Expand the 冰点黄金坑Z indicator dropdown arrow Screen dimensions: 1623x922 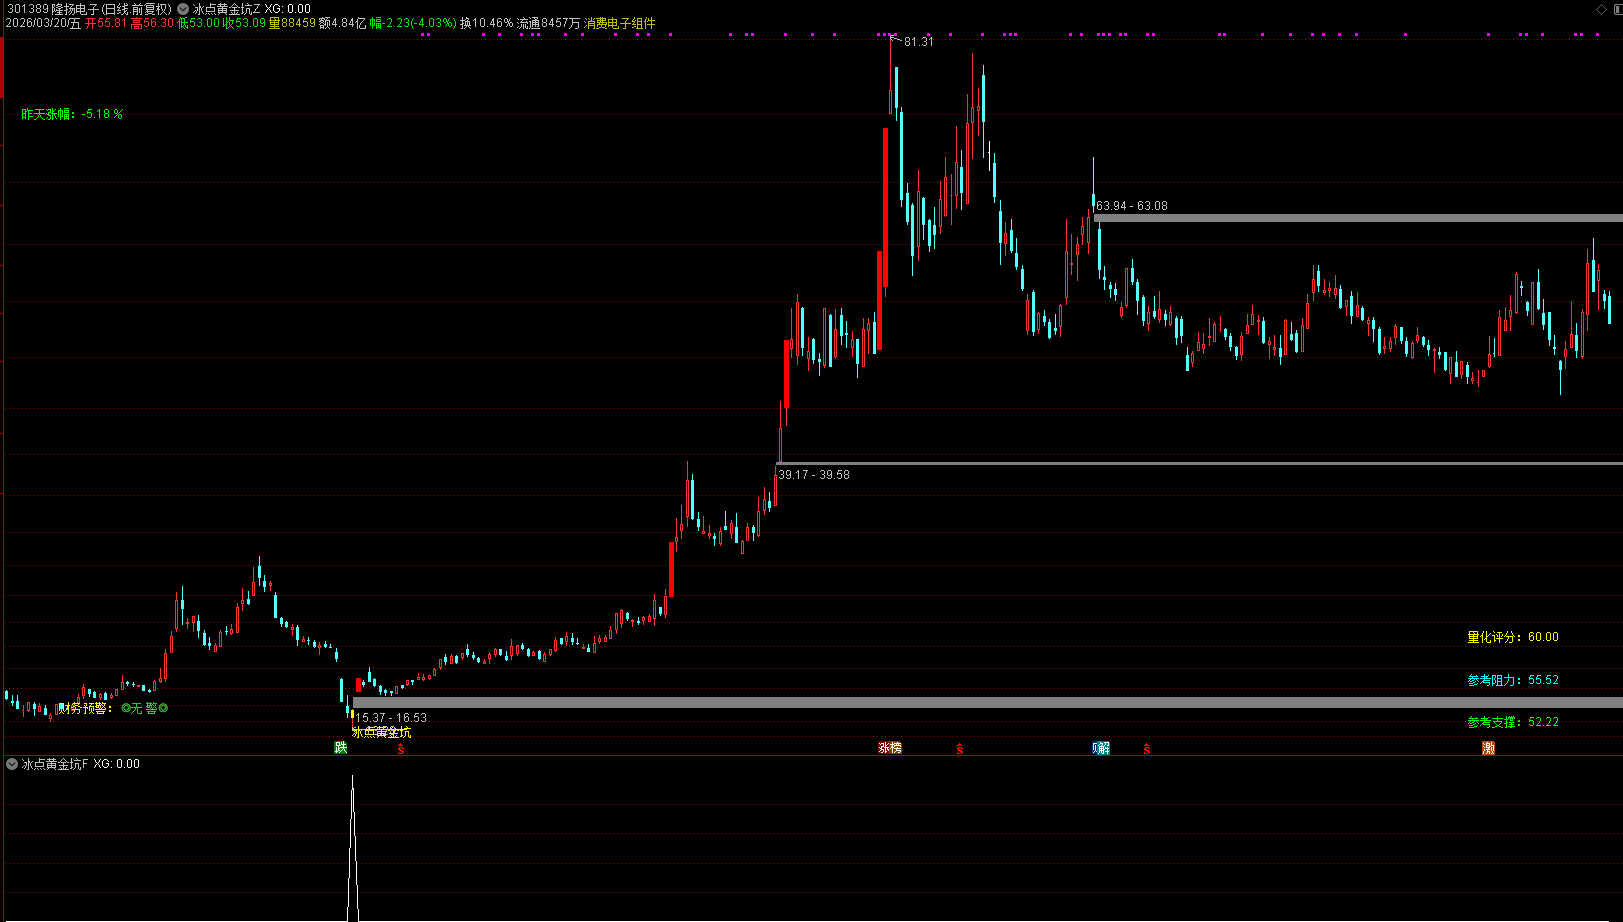click(x=183, y=9)
